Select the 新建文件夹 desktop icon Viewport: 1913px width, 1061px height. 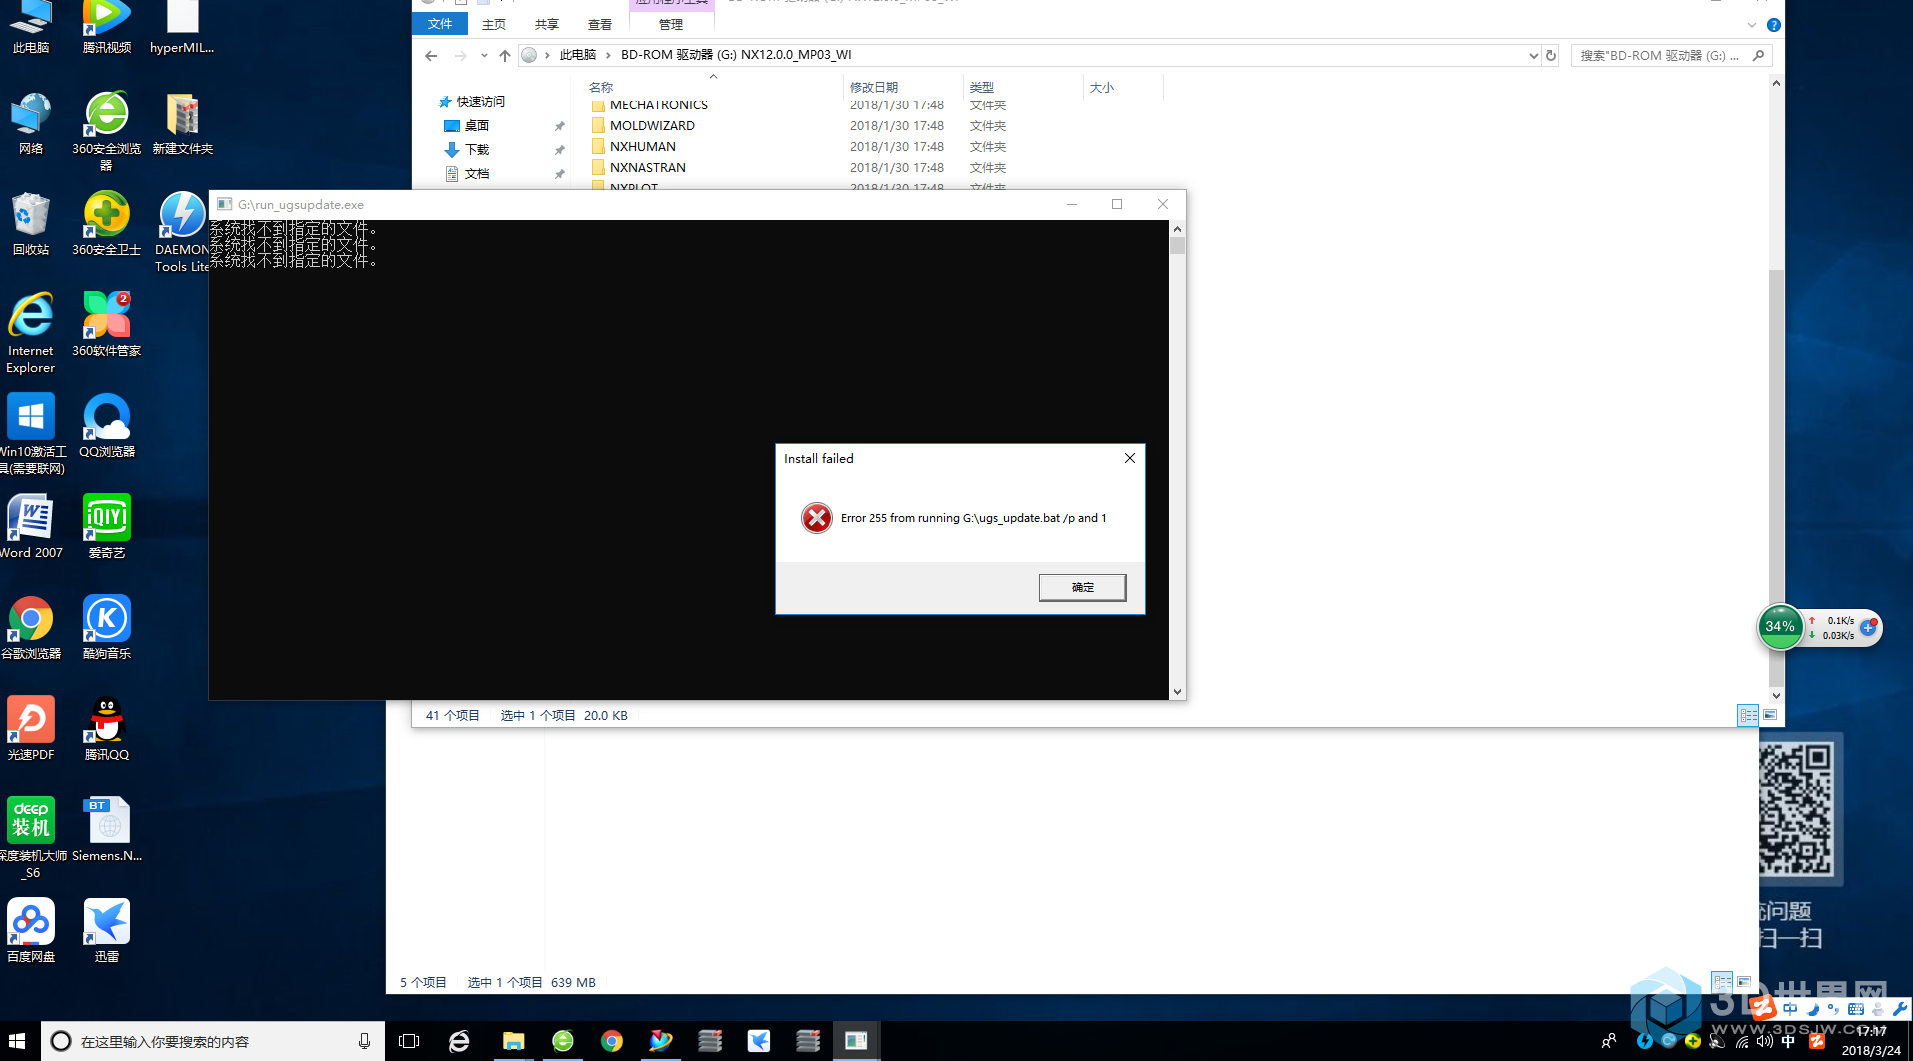[183, 123]
